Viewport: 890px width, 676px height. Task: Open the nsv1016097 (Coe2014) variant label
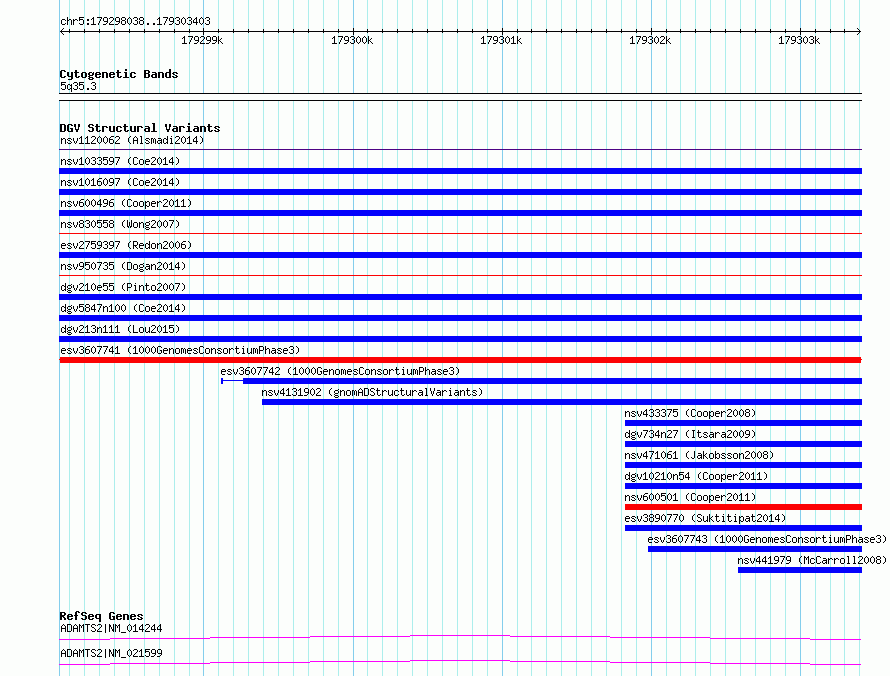120,182
